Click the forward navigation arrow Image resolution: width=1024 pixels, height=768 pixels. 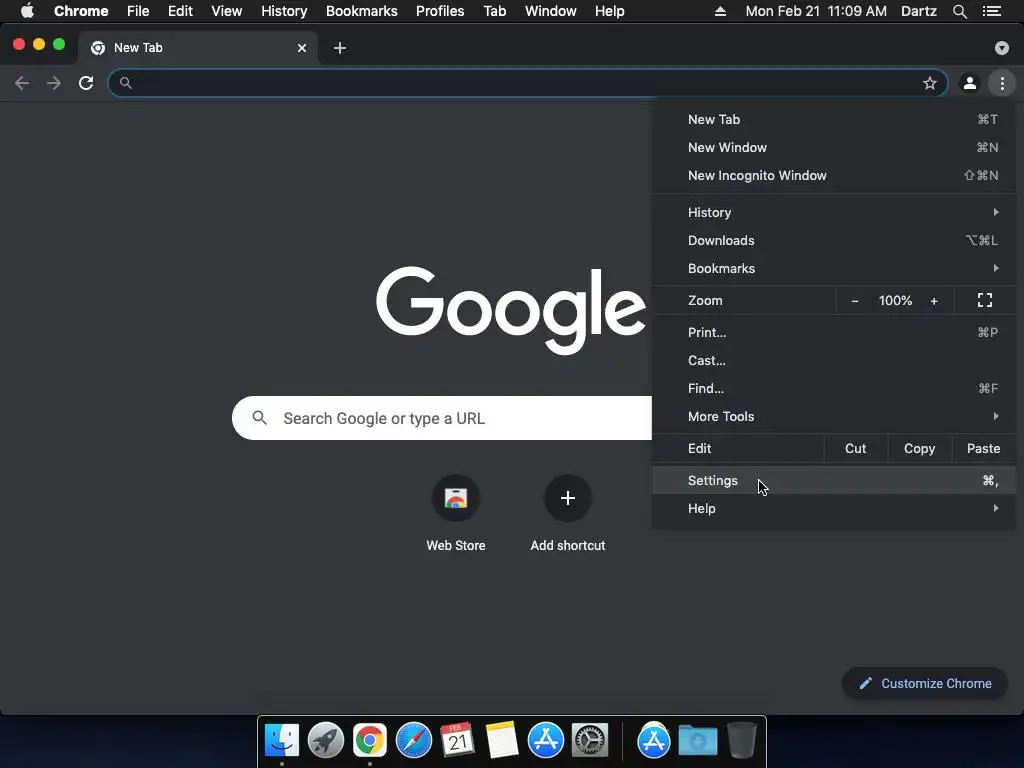point(54,83)
